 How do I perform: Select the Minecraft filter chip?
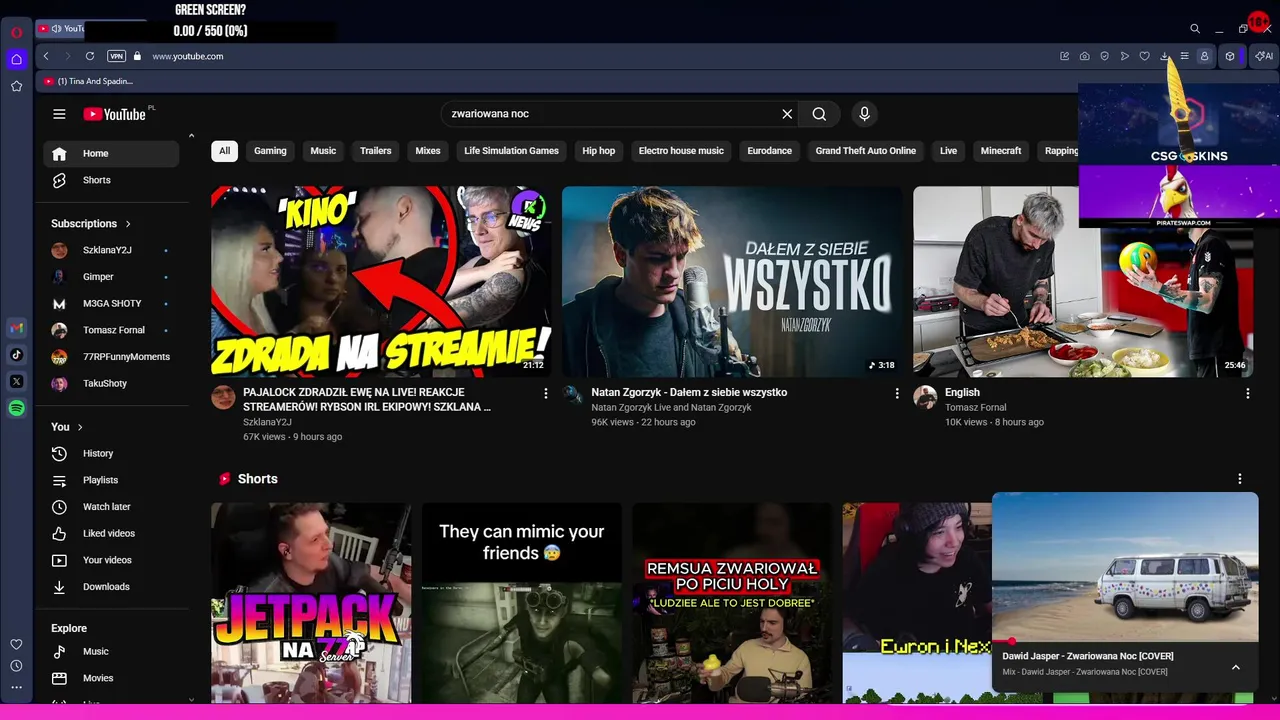click(1001, 151)
